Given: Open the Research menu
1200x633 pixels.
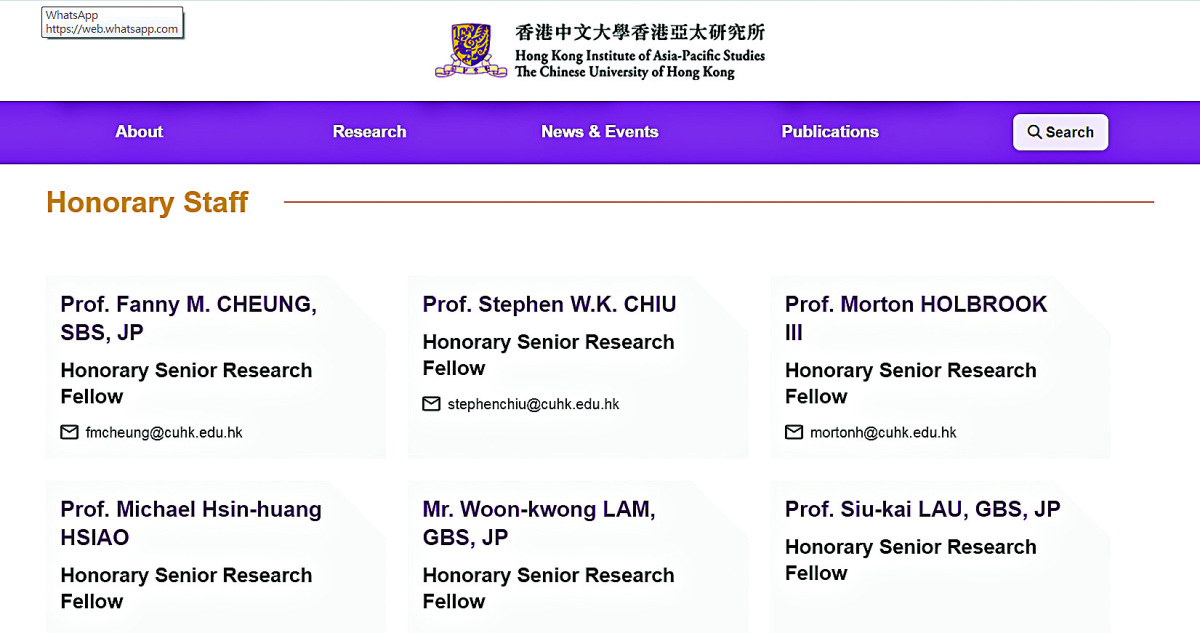Looking at the screenshot, I should click(x=370, y=132).
